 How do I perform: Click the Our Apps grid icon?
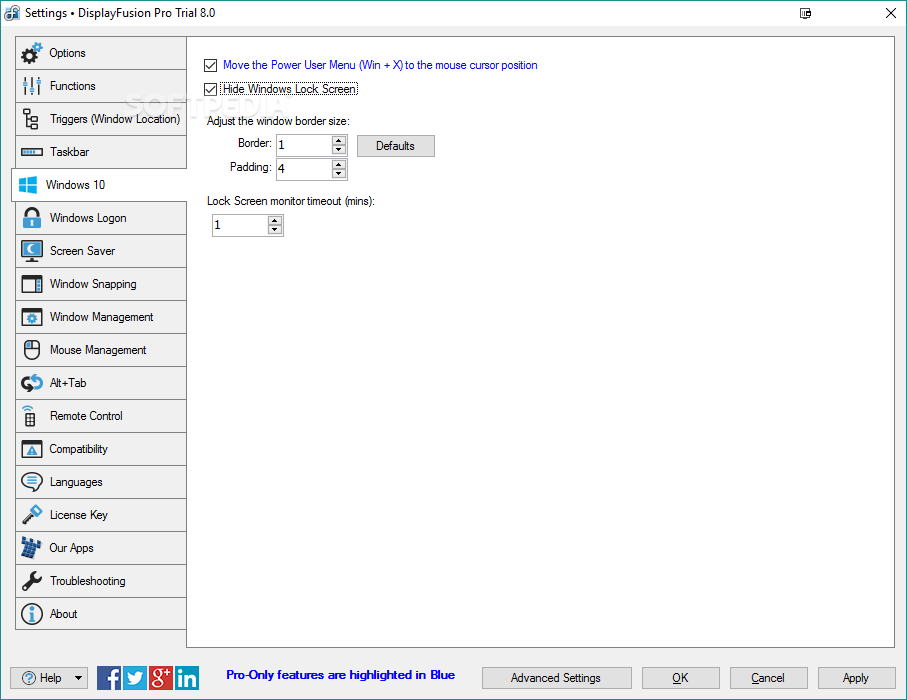click(x=31, y=548)
